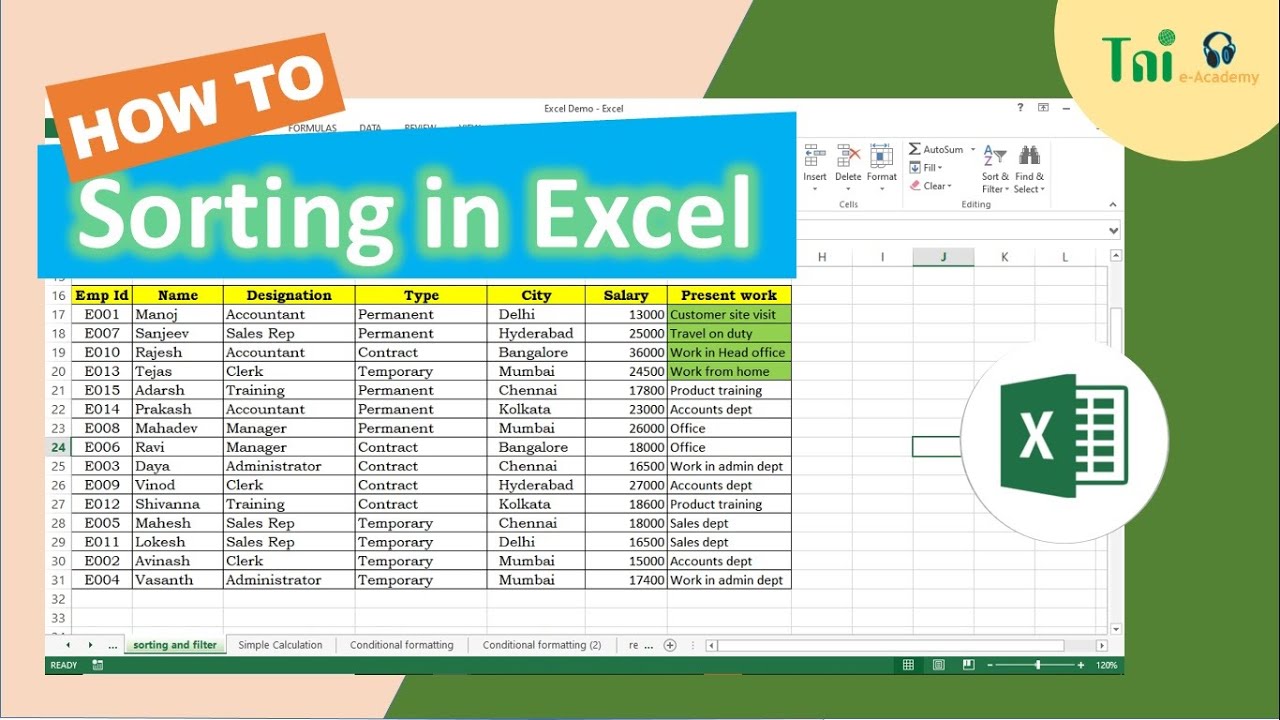Open Ribbon Display Options icon
This screenshot has height=720, width=1280.
tap(1043, 107)
